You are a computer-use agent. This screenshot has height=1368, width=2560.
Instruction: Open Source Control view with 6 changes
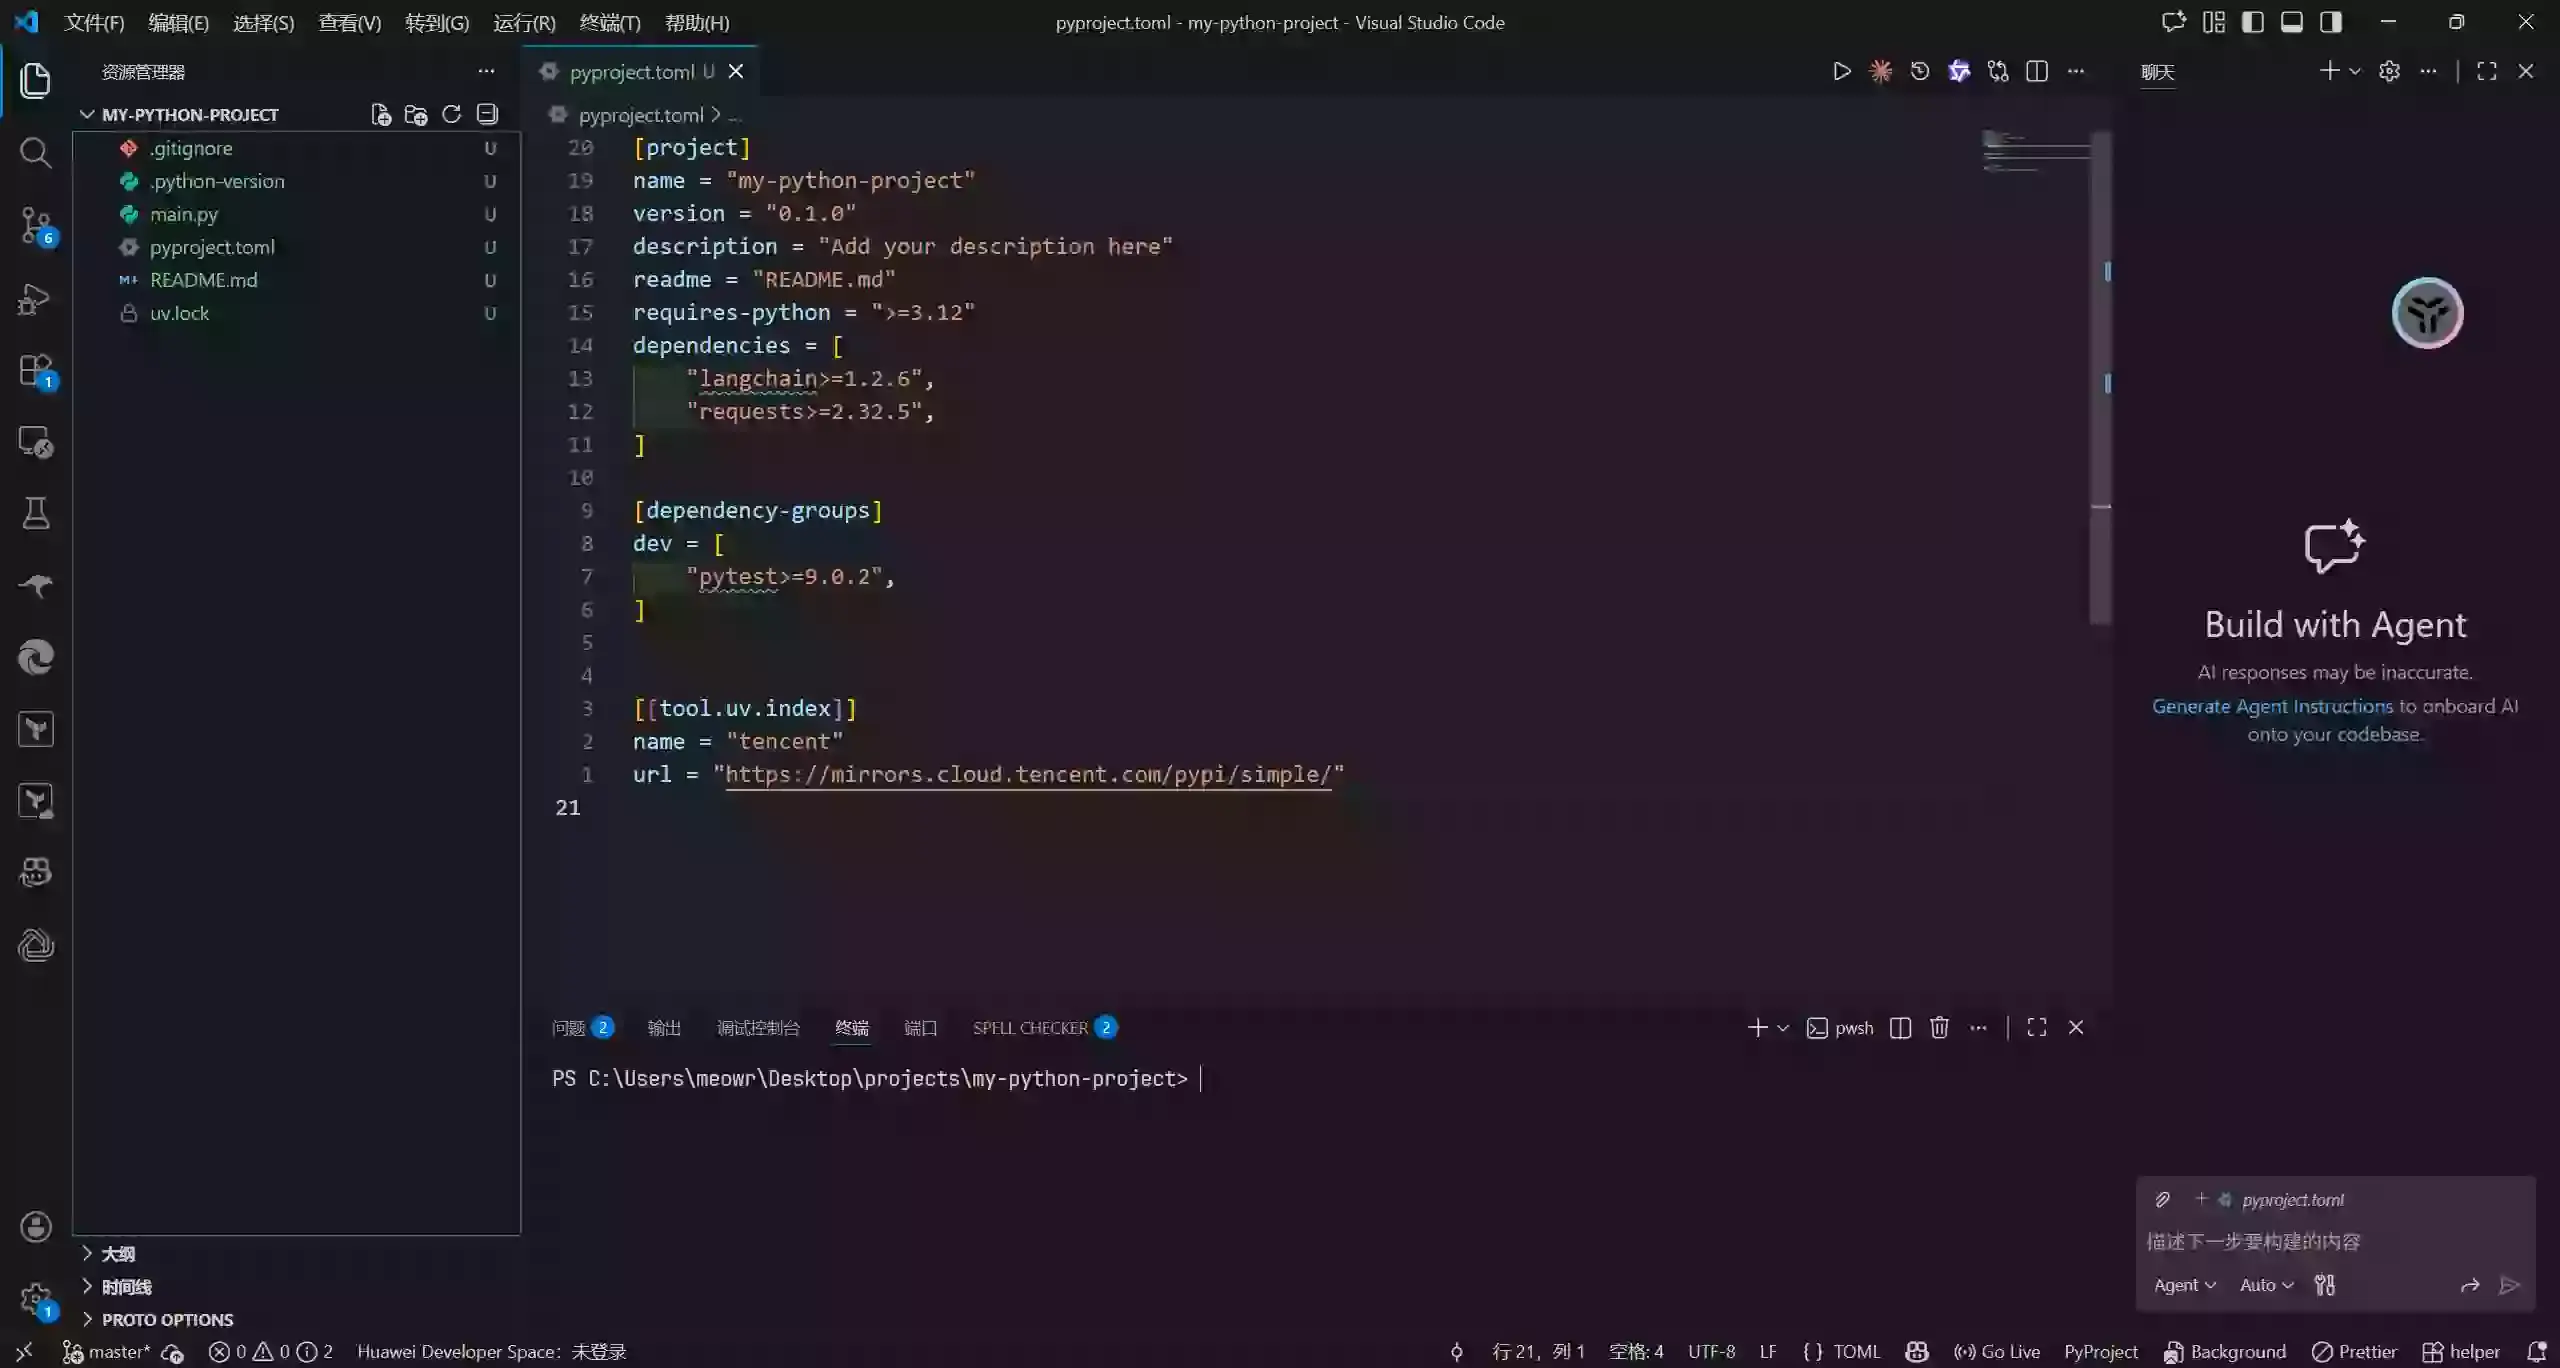pos(36,225)
